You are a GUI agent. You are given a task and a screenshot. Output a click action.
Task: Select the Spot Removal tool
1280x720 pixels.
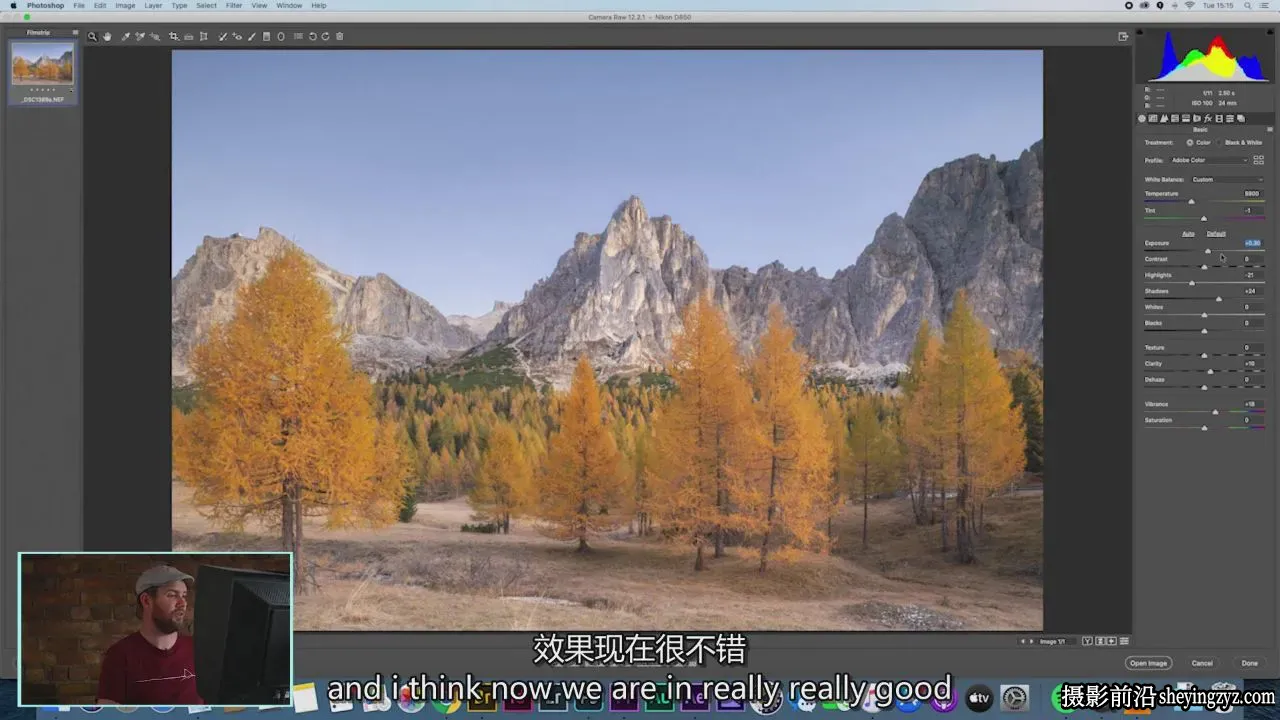point(222,37)
